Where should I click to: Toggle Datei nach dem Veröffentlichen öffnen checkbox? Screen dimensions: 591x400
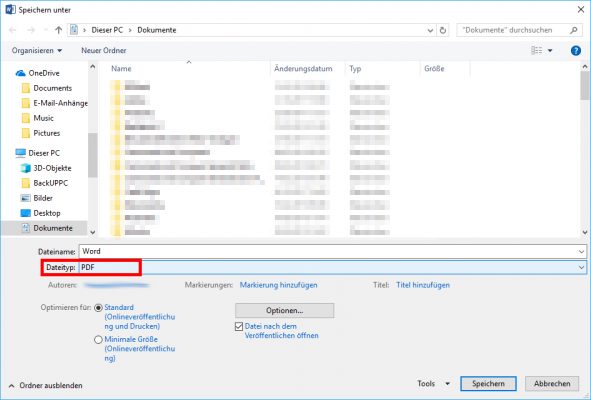coord(239,326)
